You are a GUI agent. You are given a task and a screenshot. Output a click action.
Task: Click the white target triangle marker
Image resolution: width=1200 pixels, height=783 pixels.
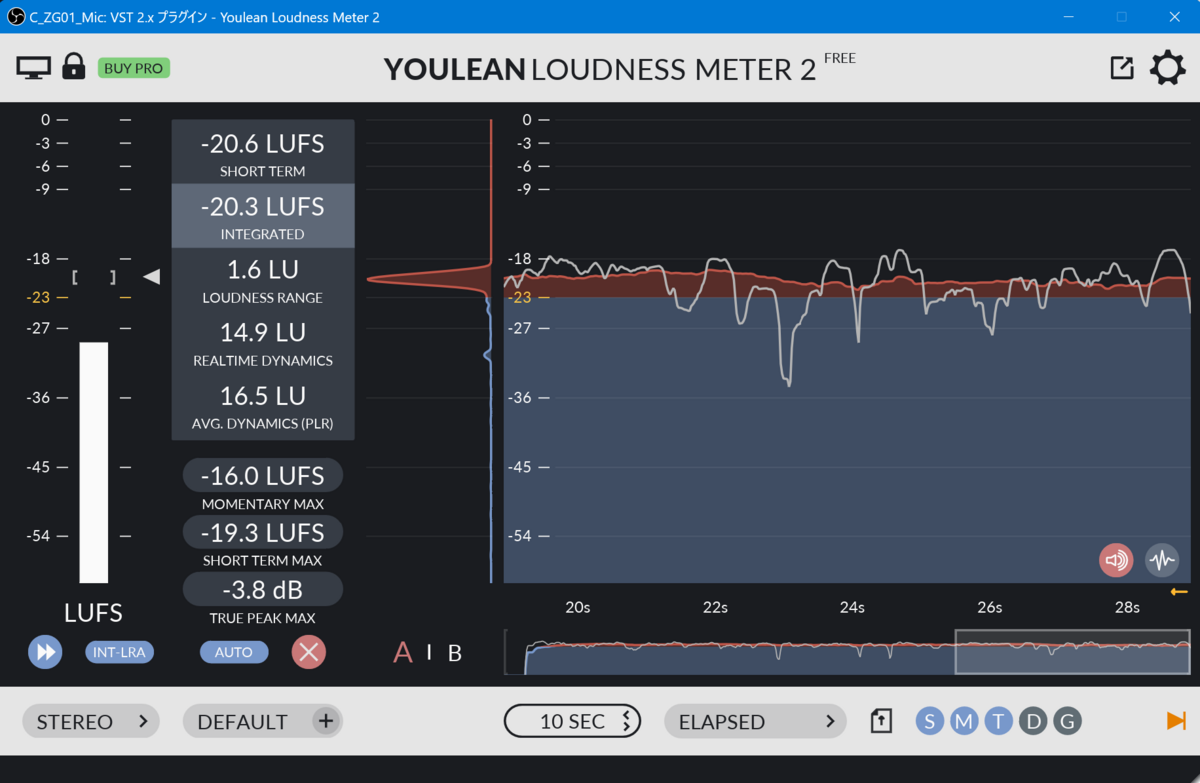click(x=152, y=277)
